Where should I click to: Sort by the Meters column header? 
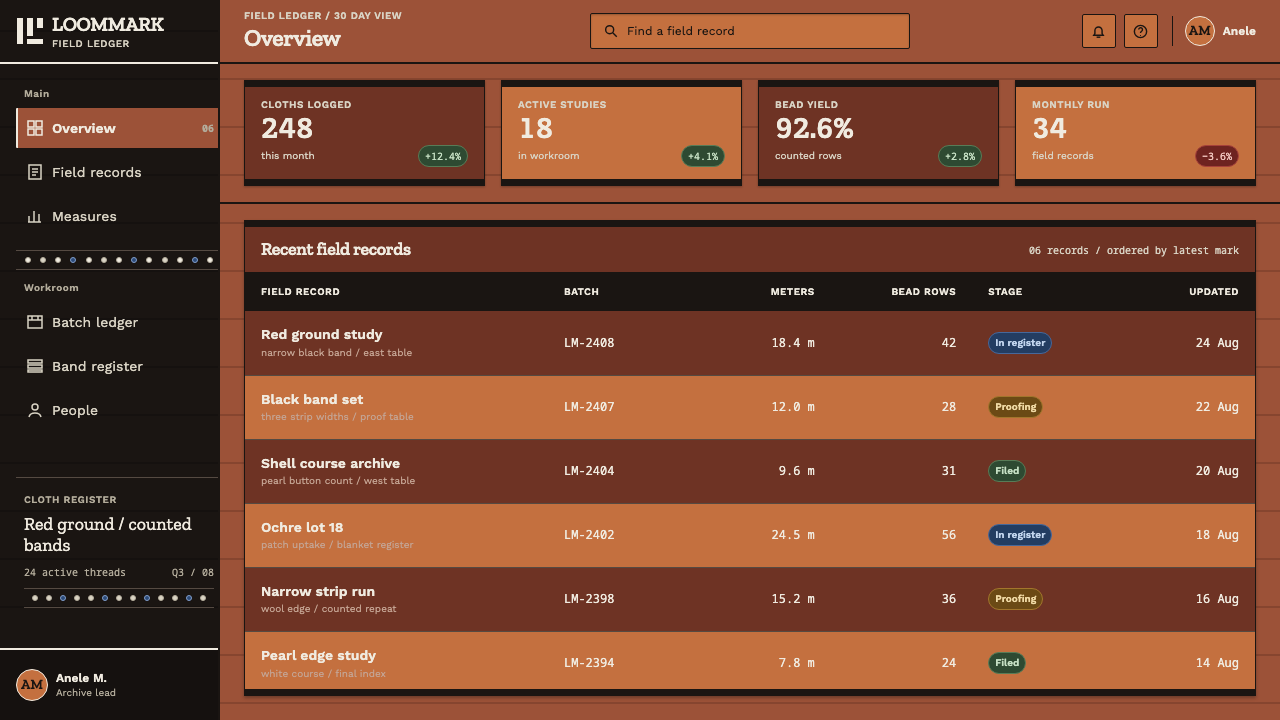click(x=792, y=292)
